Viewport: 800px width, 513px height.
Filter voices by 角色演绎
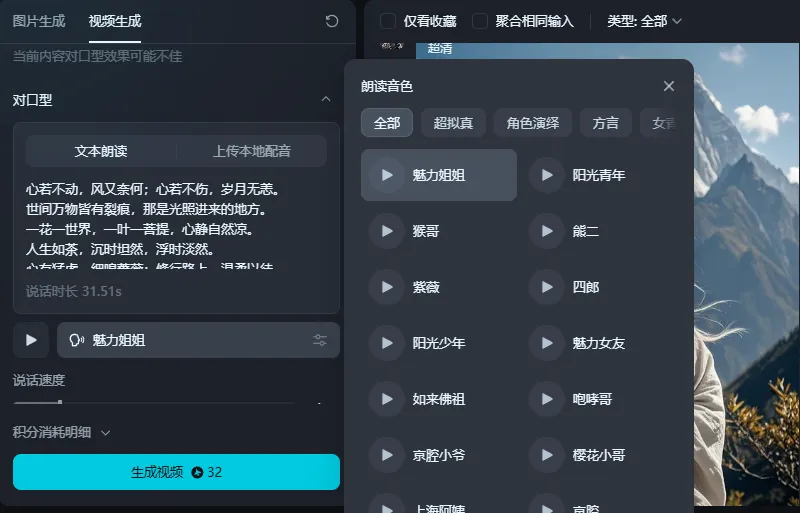pos(533,123)
